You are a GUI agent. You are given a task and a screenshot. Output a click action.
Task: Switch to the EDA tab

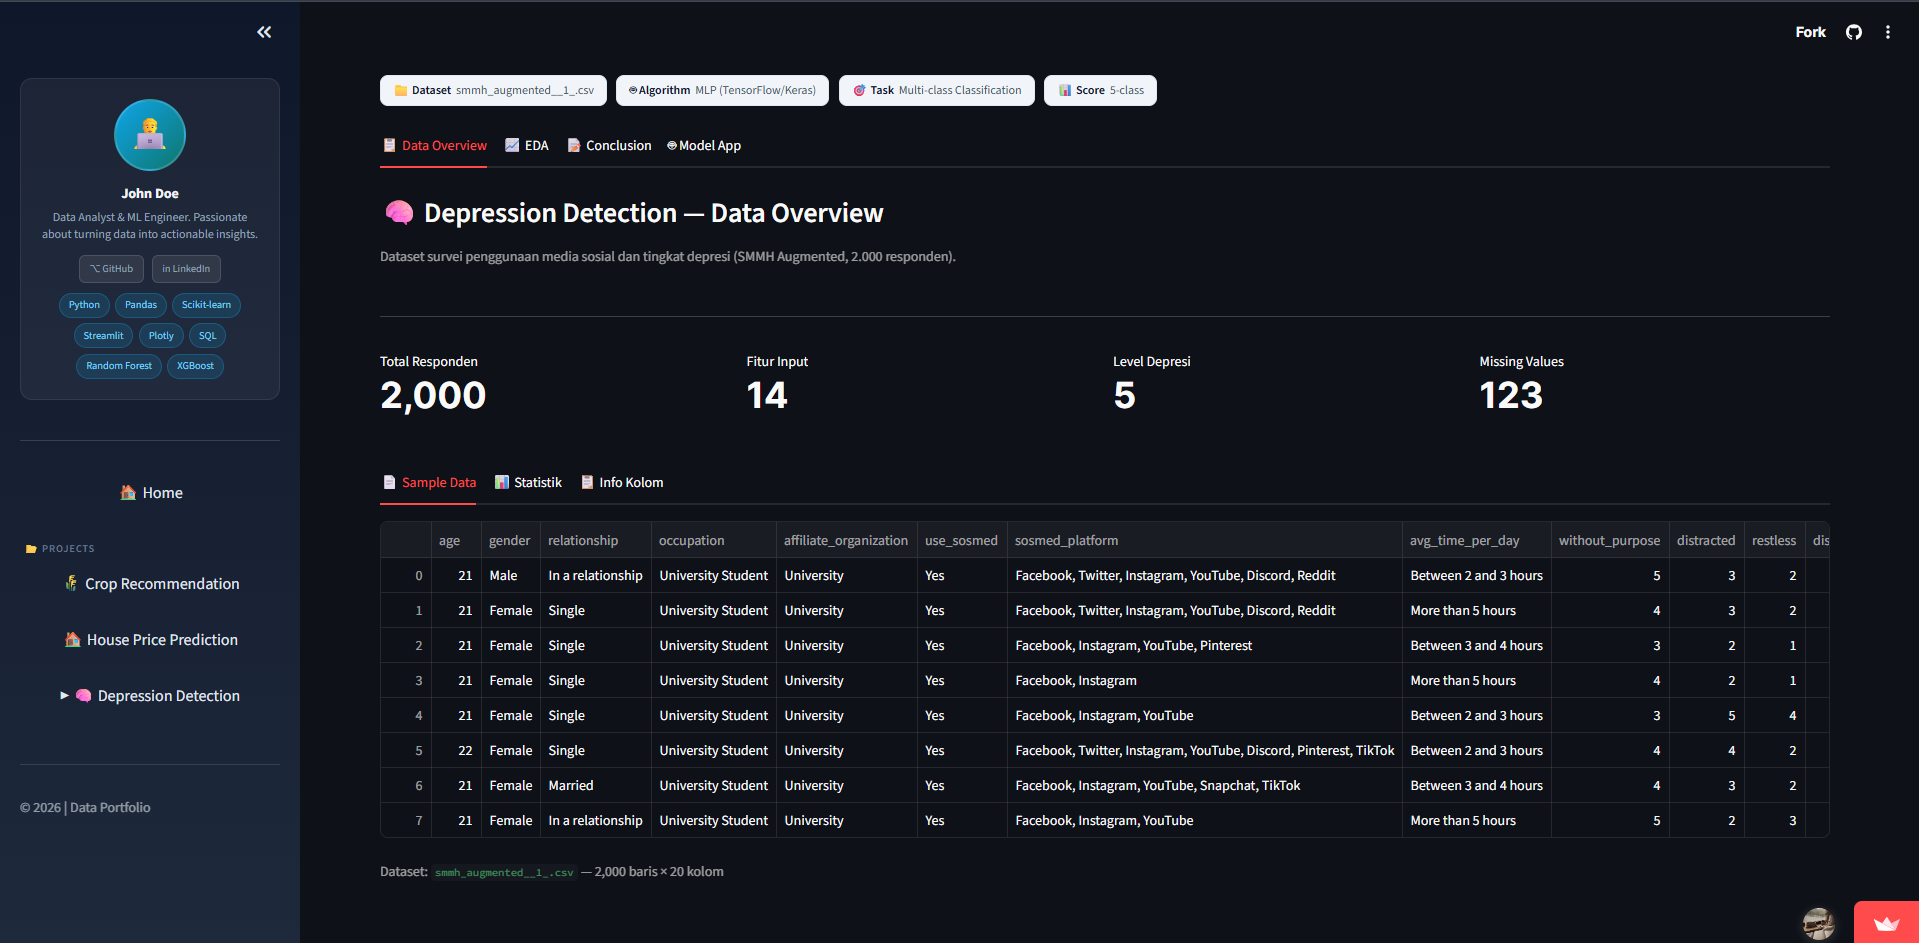[x=527, y=146]
